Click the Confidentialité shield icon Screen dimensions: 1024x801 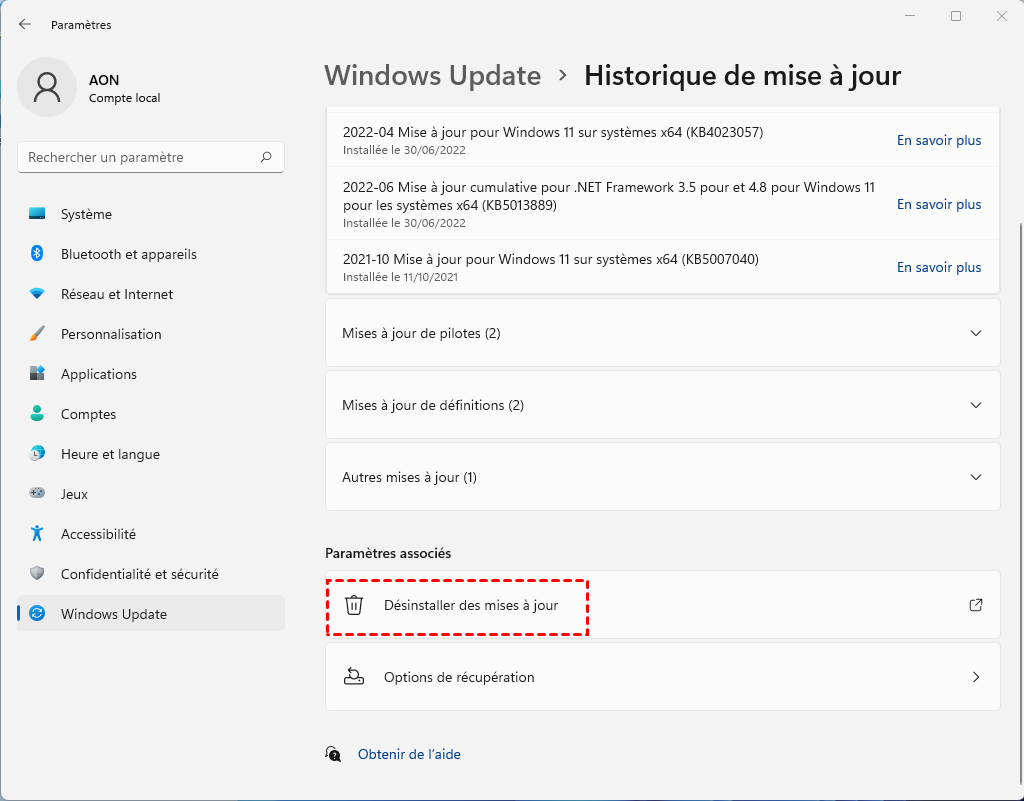[x=37, y=574]
